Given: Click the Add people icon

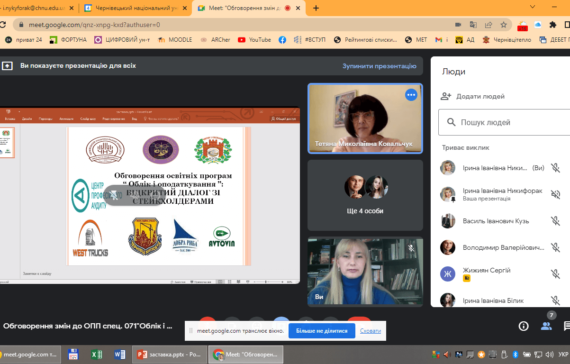Looking at the screenshot, I should pos(445,96).
